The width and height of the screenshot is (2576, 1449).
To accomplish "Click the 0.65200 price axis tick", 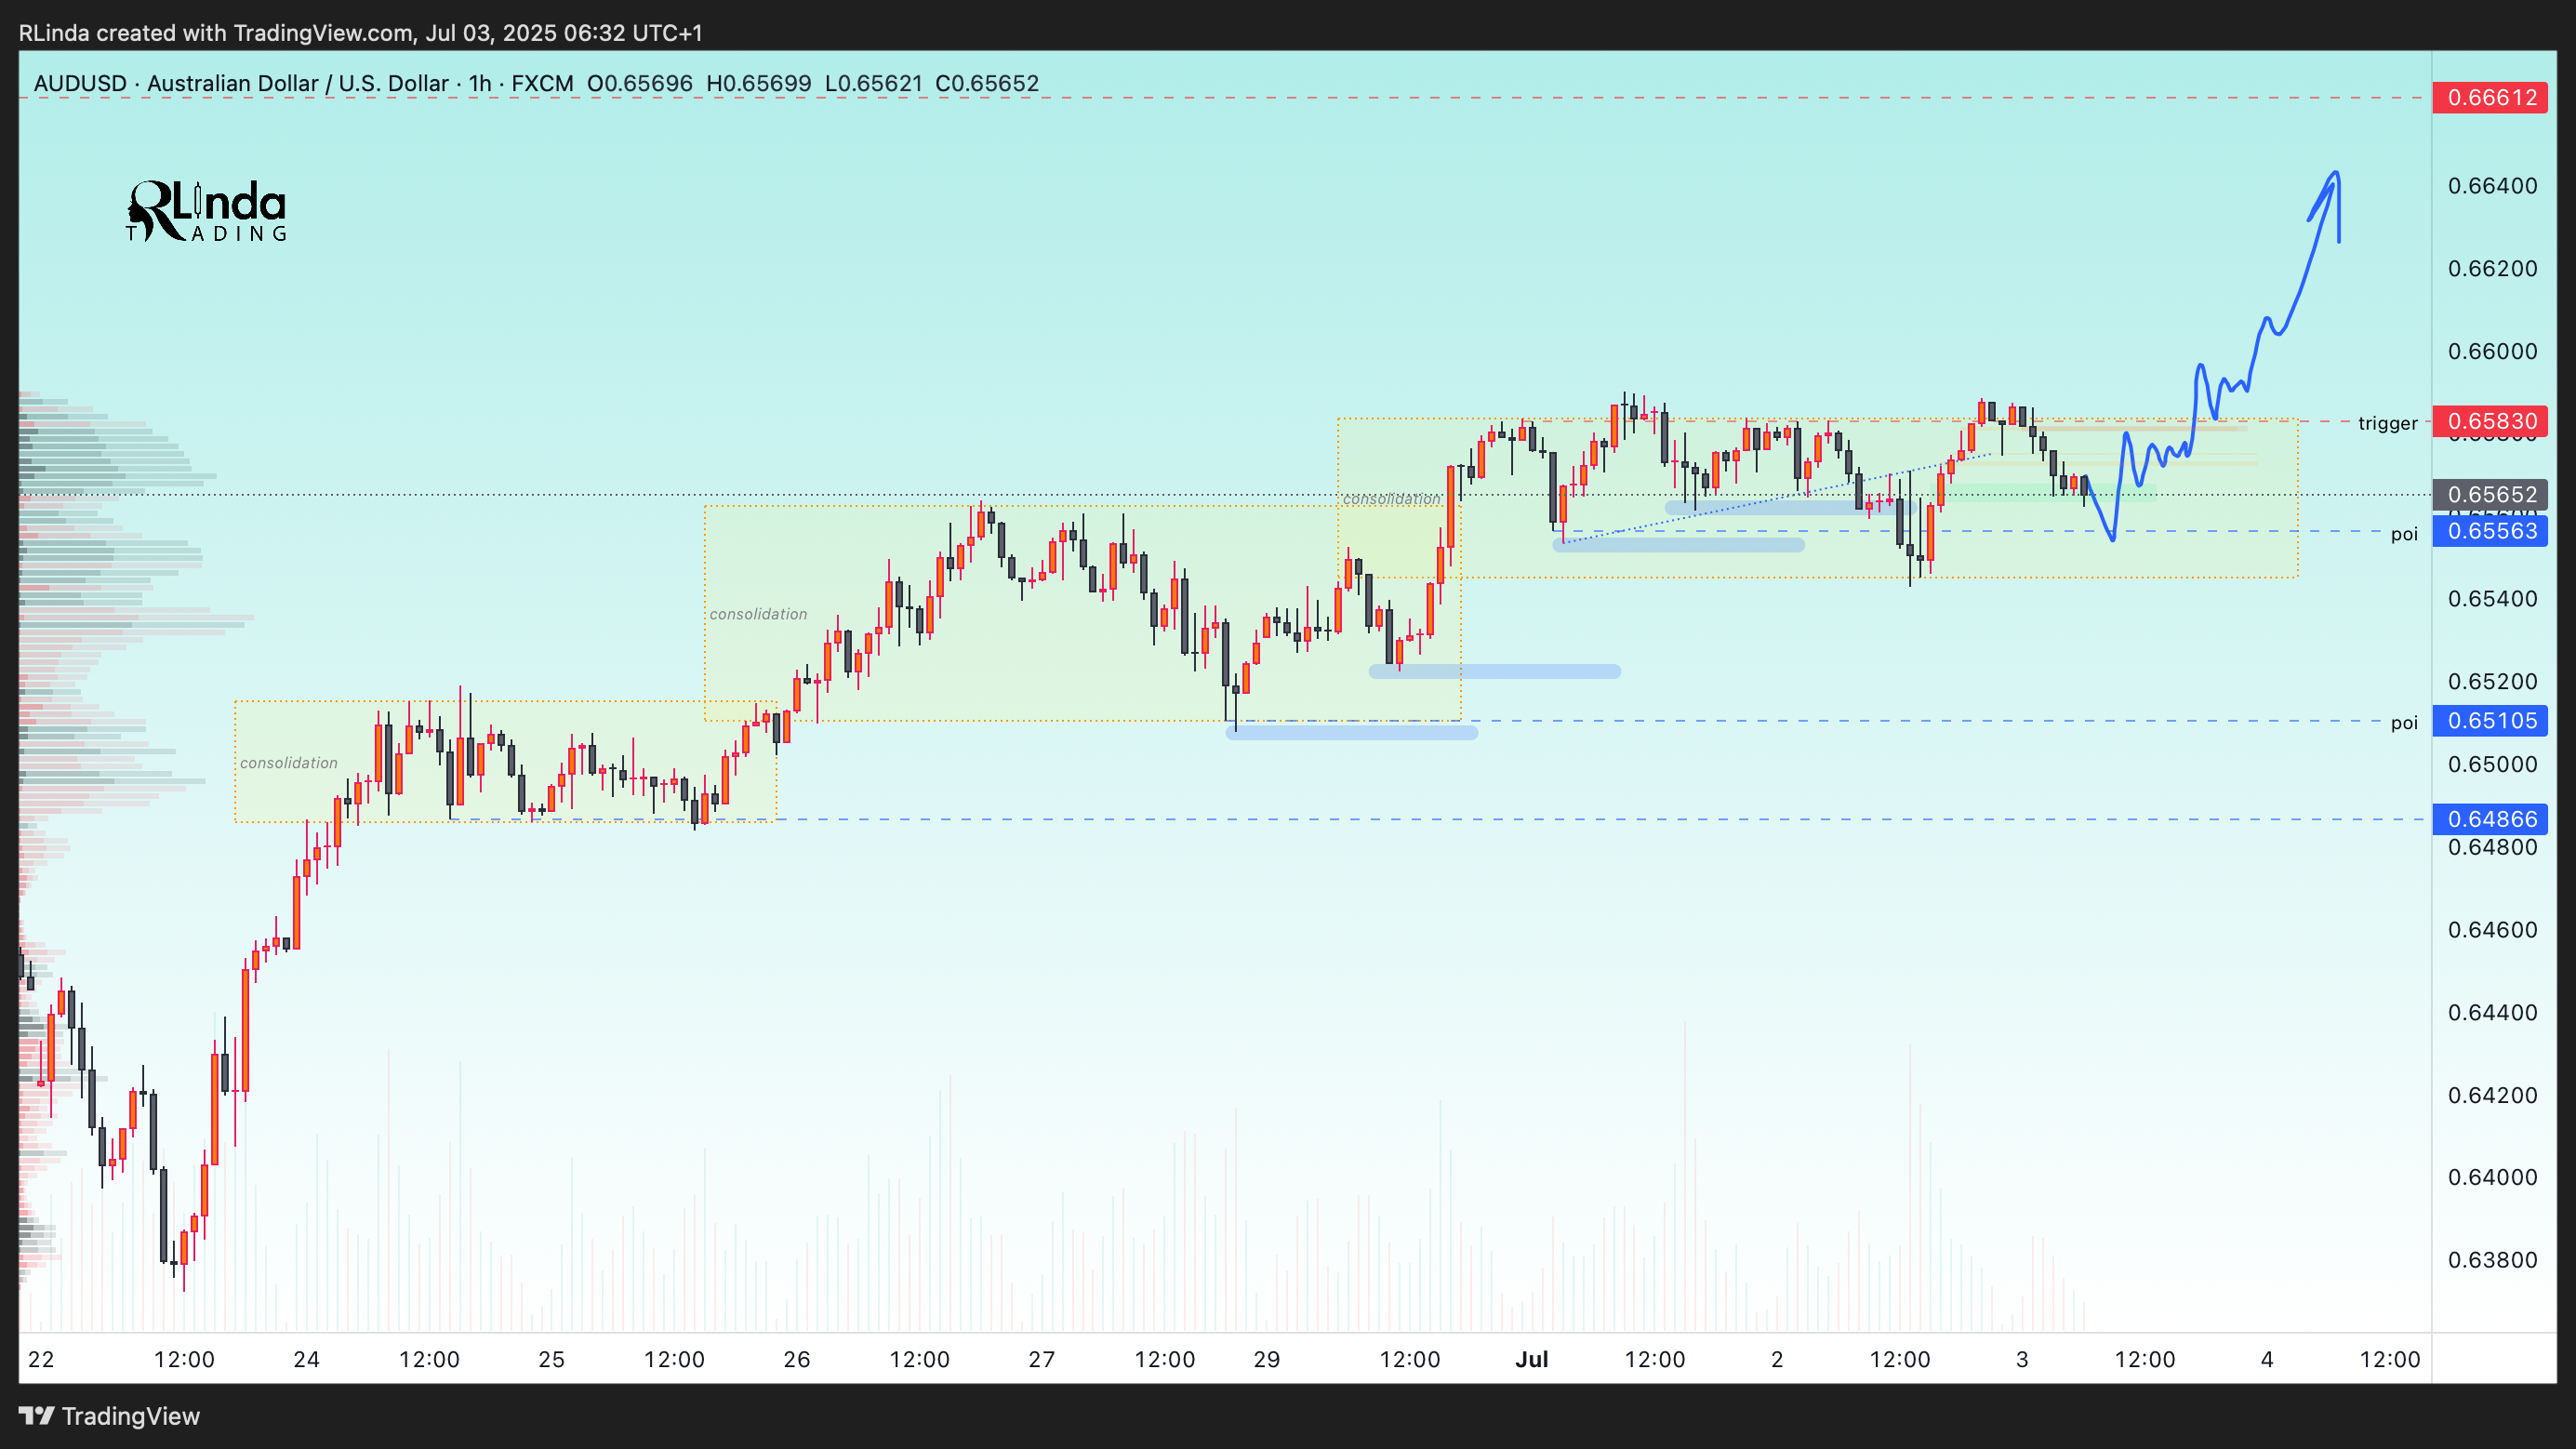I will 2492,682.
